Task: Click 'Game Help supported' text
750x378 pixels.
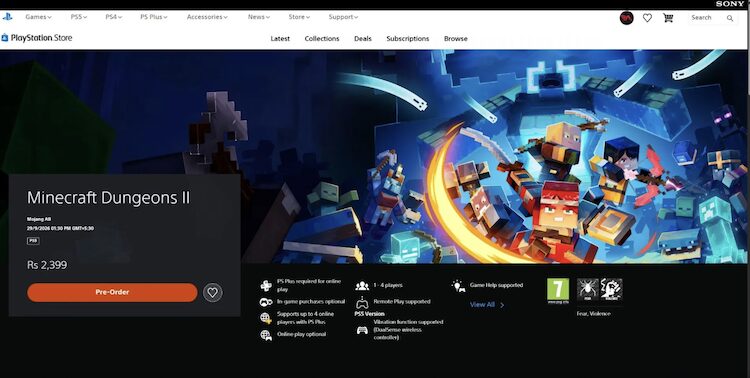Action: (496, 285)
